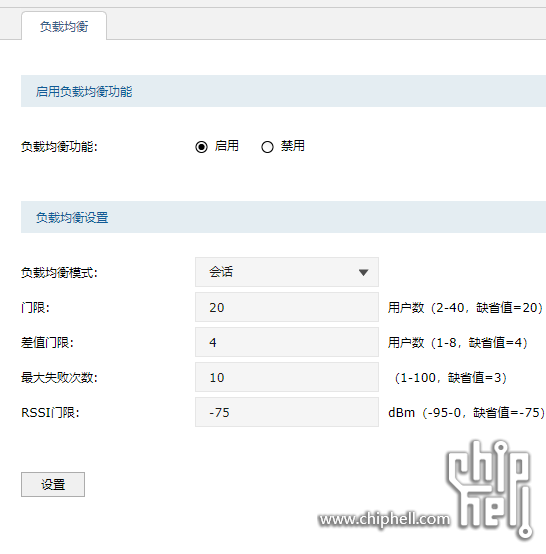Click the 负载均衡模式 label
Image resolution: width=546 pixels, height=554 pixels.
coord(59,273)
